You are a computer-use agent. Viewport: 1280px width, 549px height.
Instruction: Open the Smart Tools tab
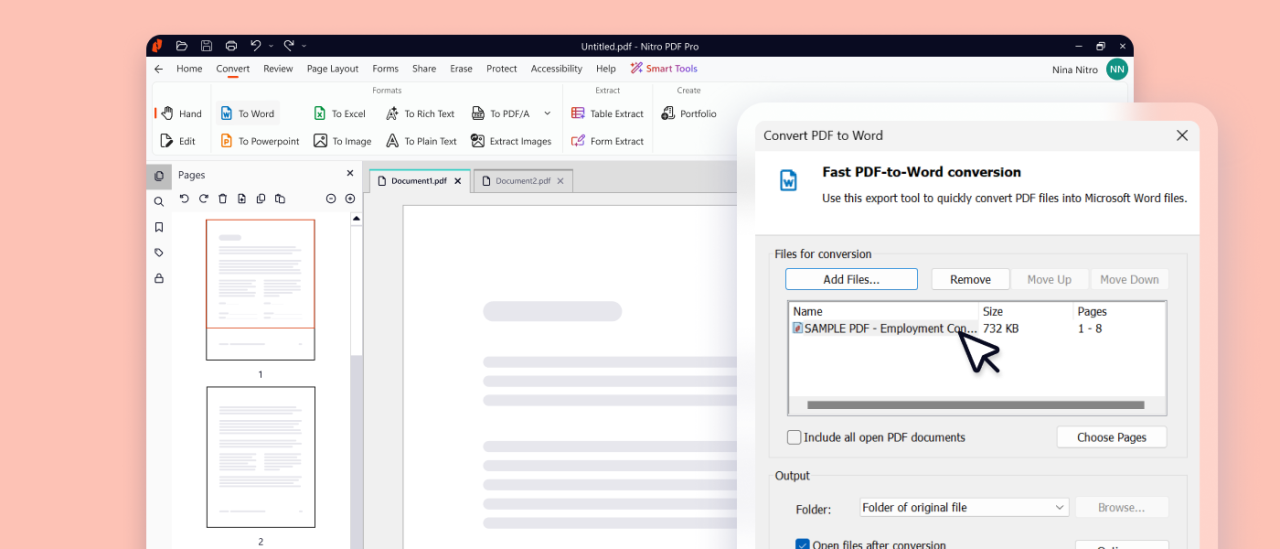click(x=664, y=69)
